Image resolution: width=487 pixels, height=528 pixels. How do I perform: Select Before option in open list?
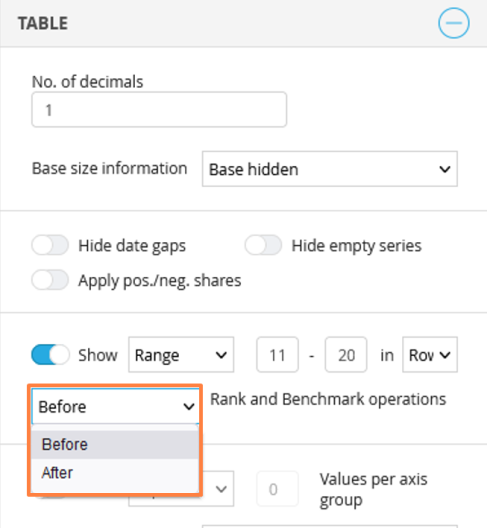115,444
